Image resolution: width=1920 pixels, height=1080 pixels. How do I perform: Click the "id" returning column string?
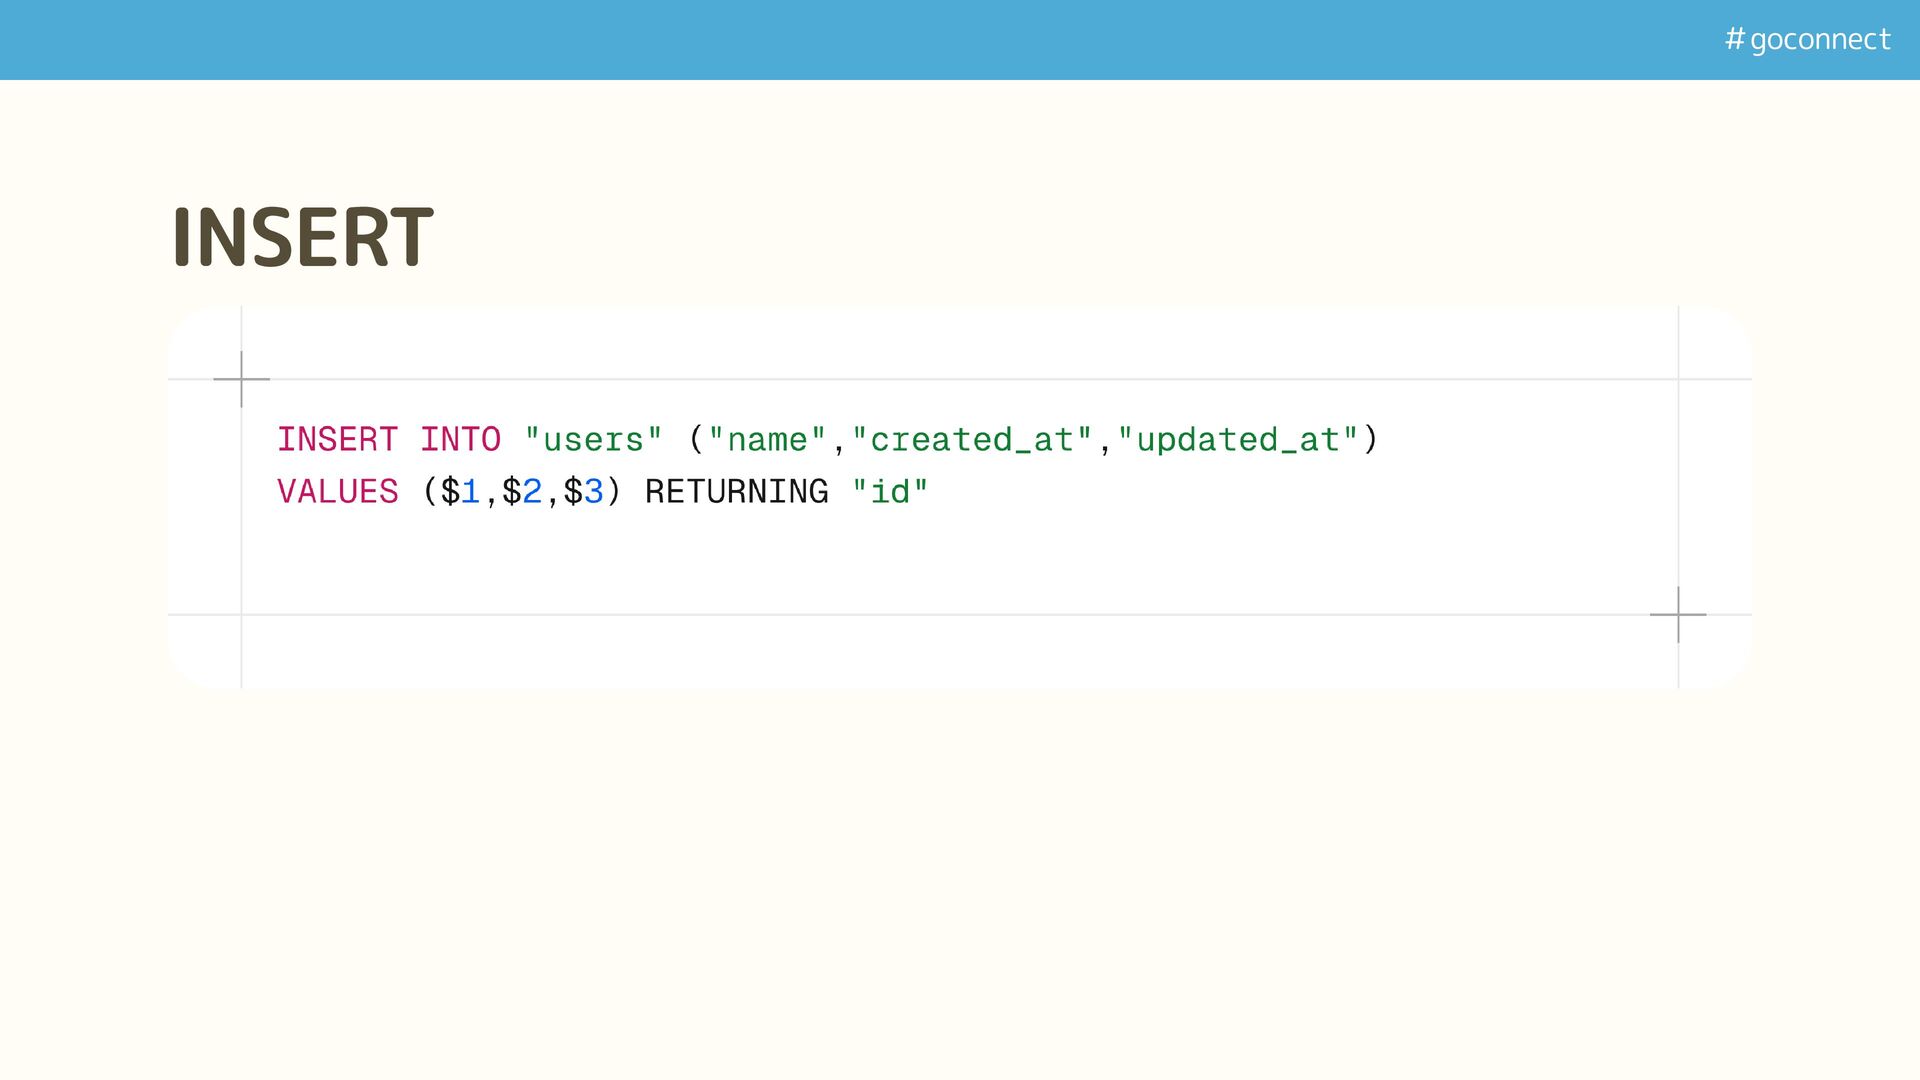(890, 492)
